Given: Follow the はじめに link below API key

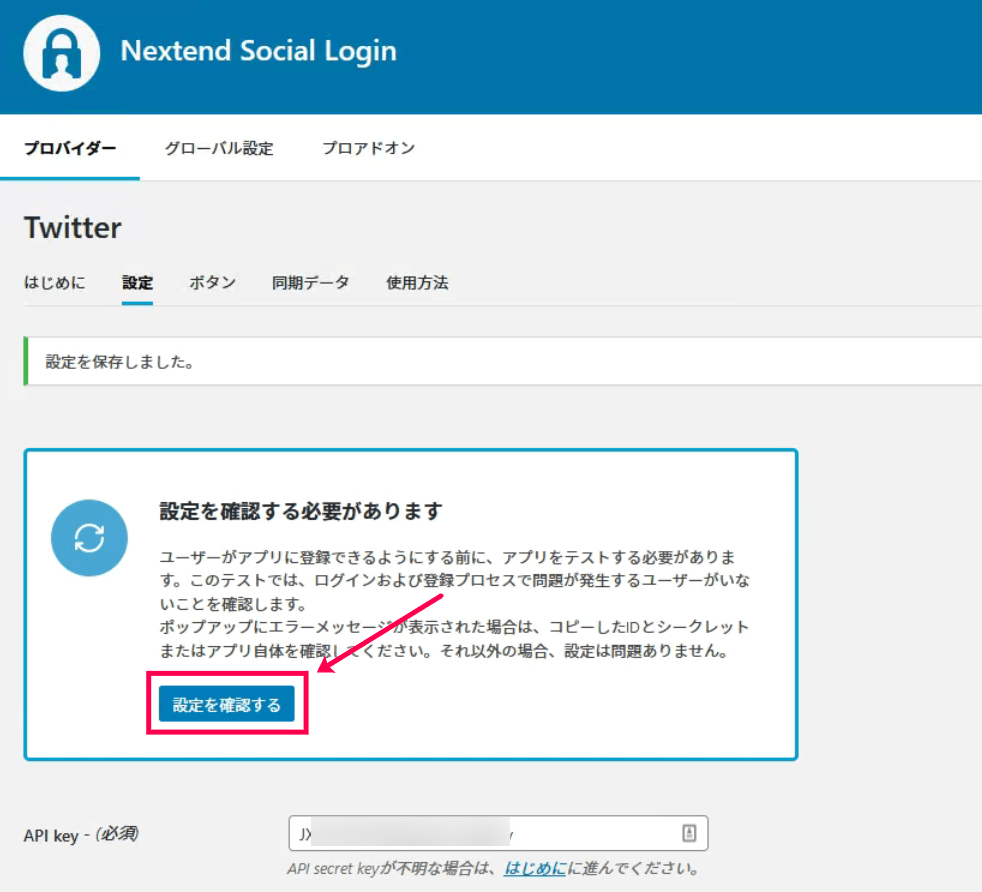Looking at the screenshot, I should [533, 867].
